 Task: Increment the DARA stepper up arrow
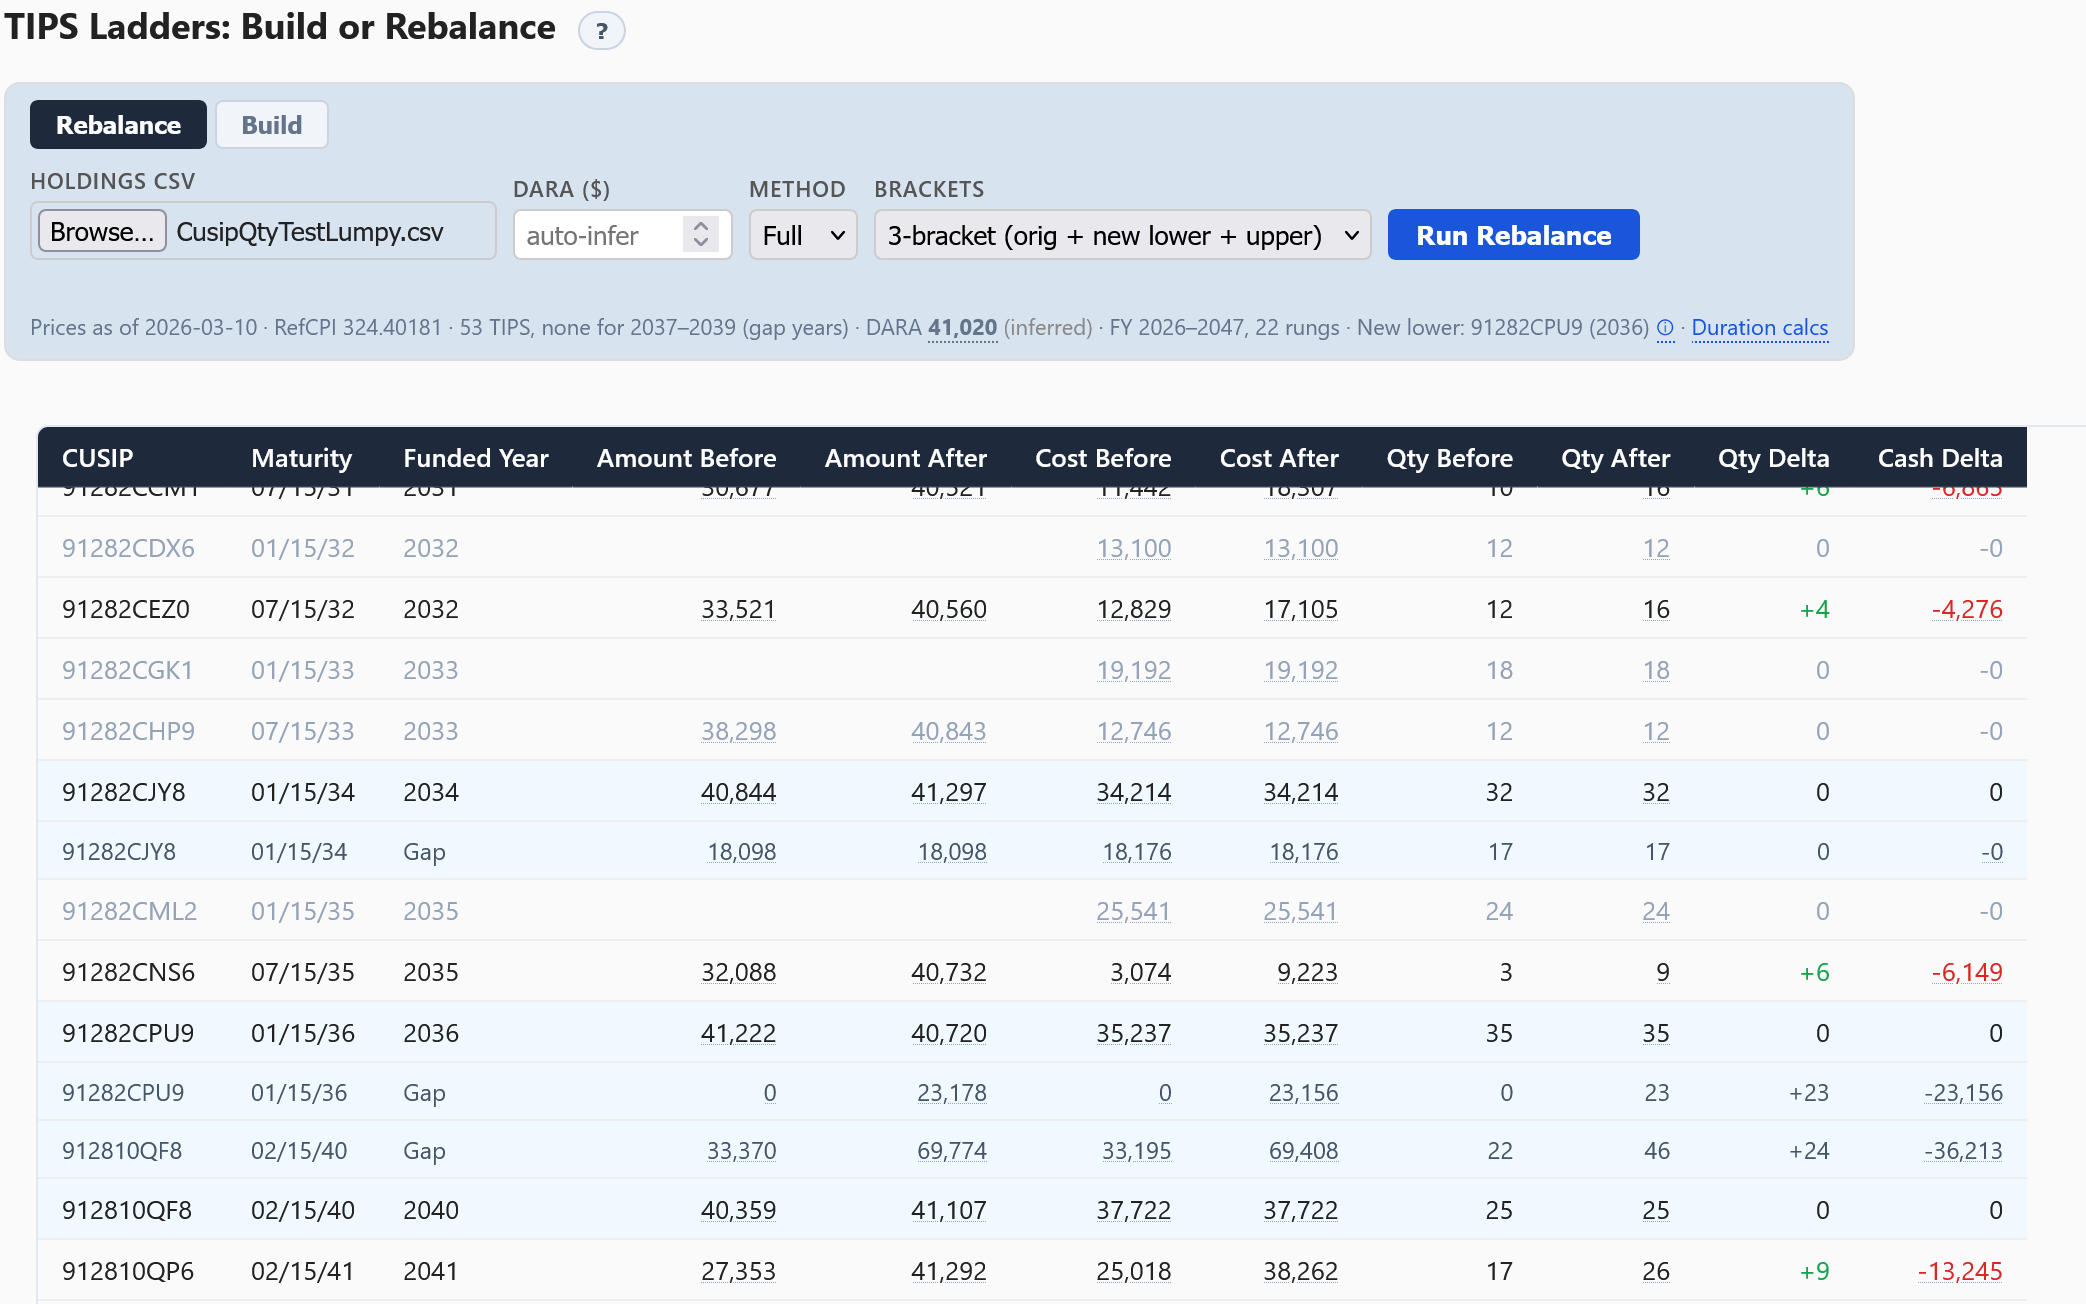coord(701,226)
